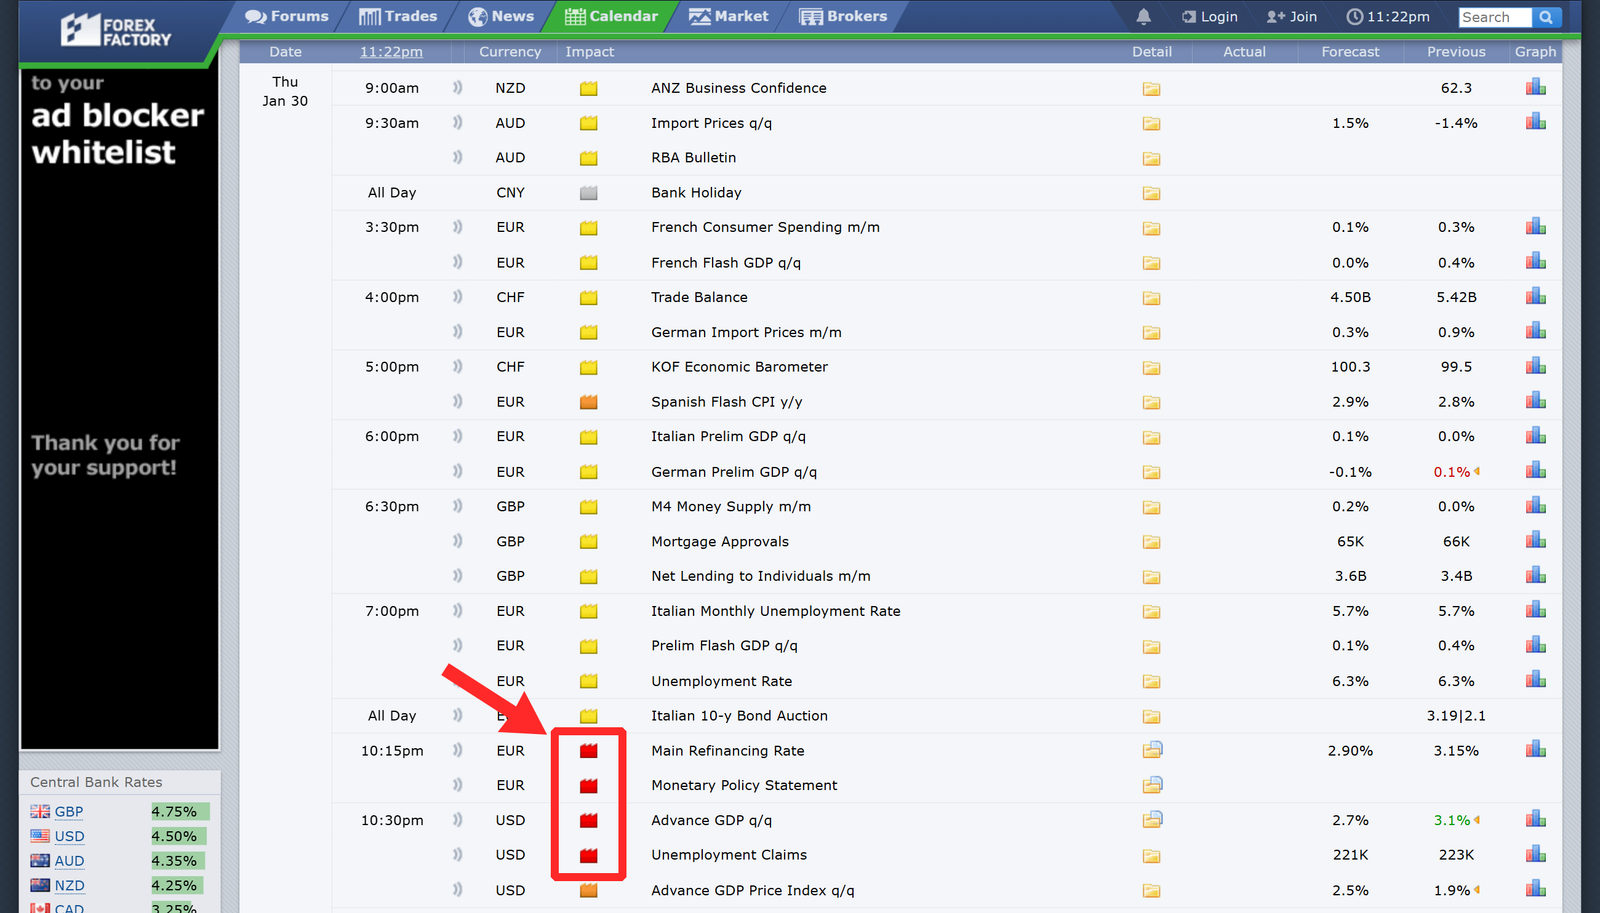Click the Italian Monthly Unemployment Rate event
The width and height of the screenshot is (1600, 913).
(x=776, y=611)
